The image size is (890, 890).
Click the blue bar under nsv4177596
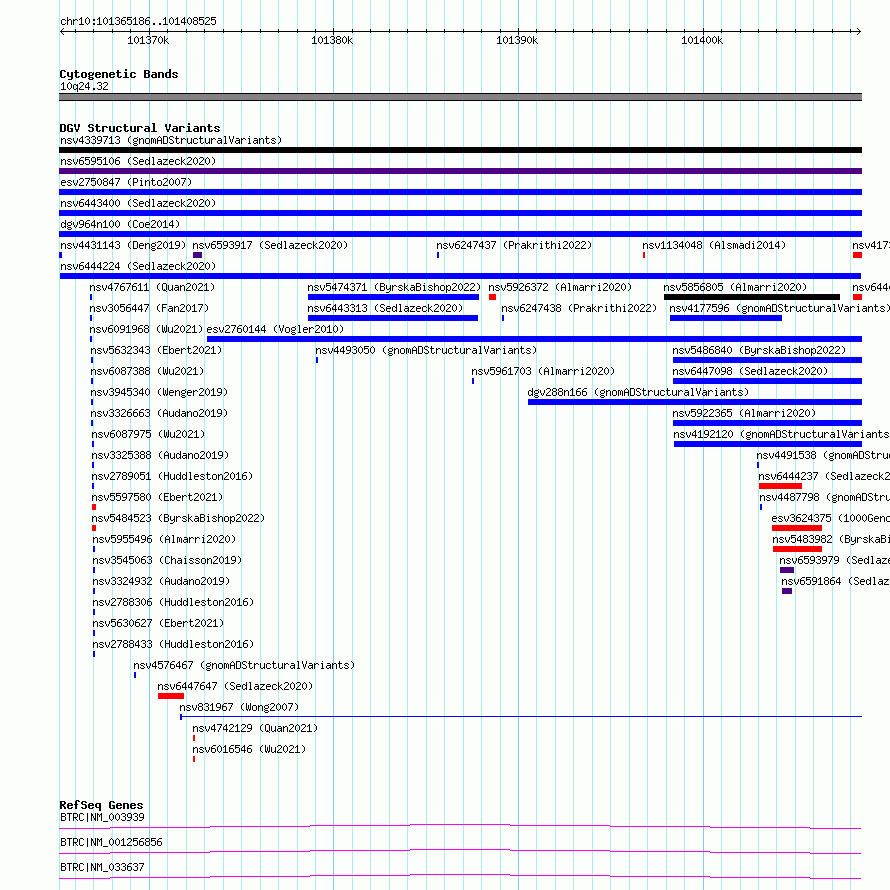tap(726, 318)
